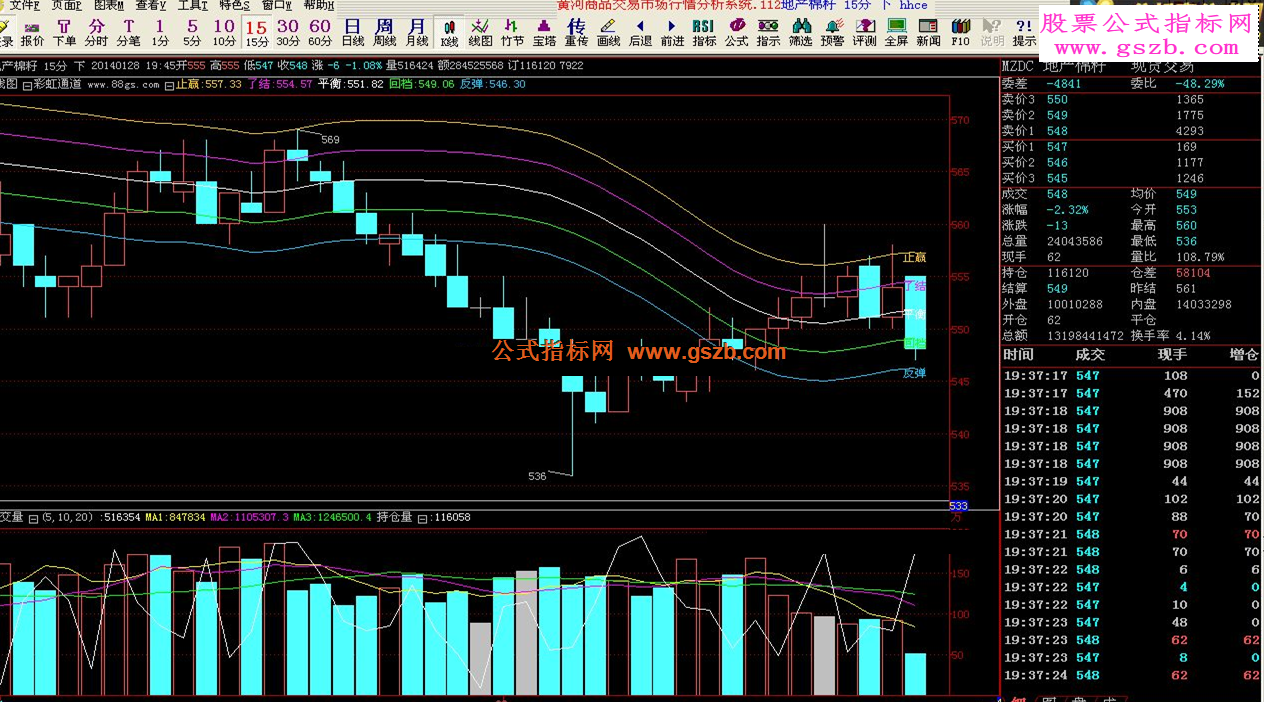Open the 查看 menu
This screenshot has height=702, width=1264.
(150, 6)
